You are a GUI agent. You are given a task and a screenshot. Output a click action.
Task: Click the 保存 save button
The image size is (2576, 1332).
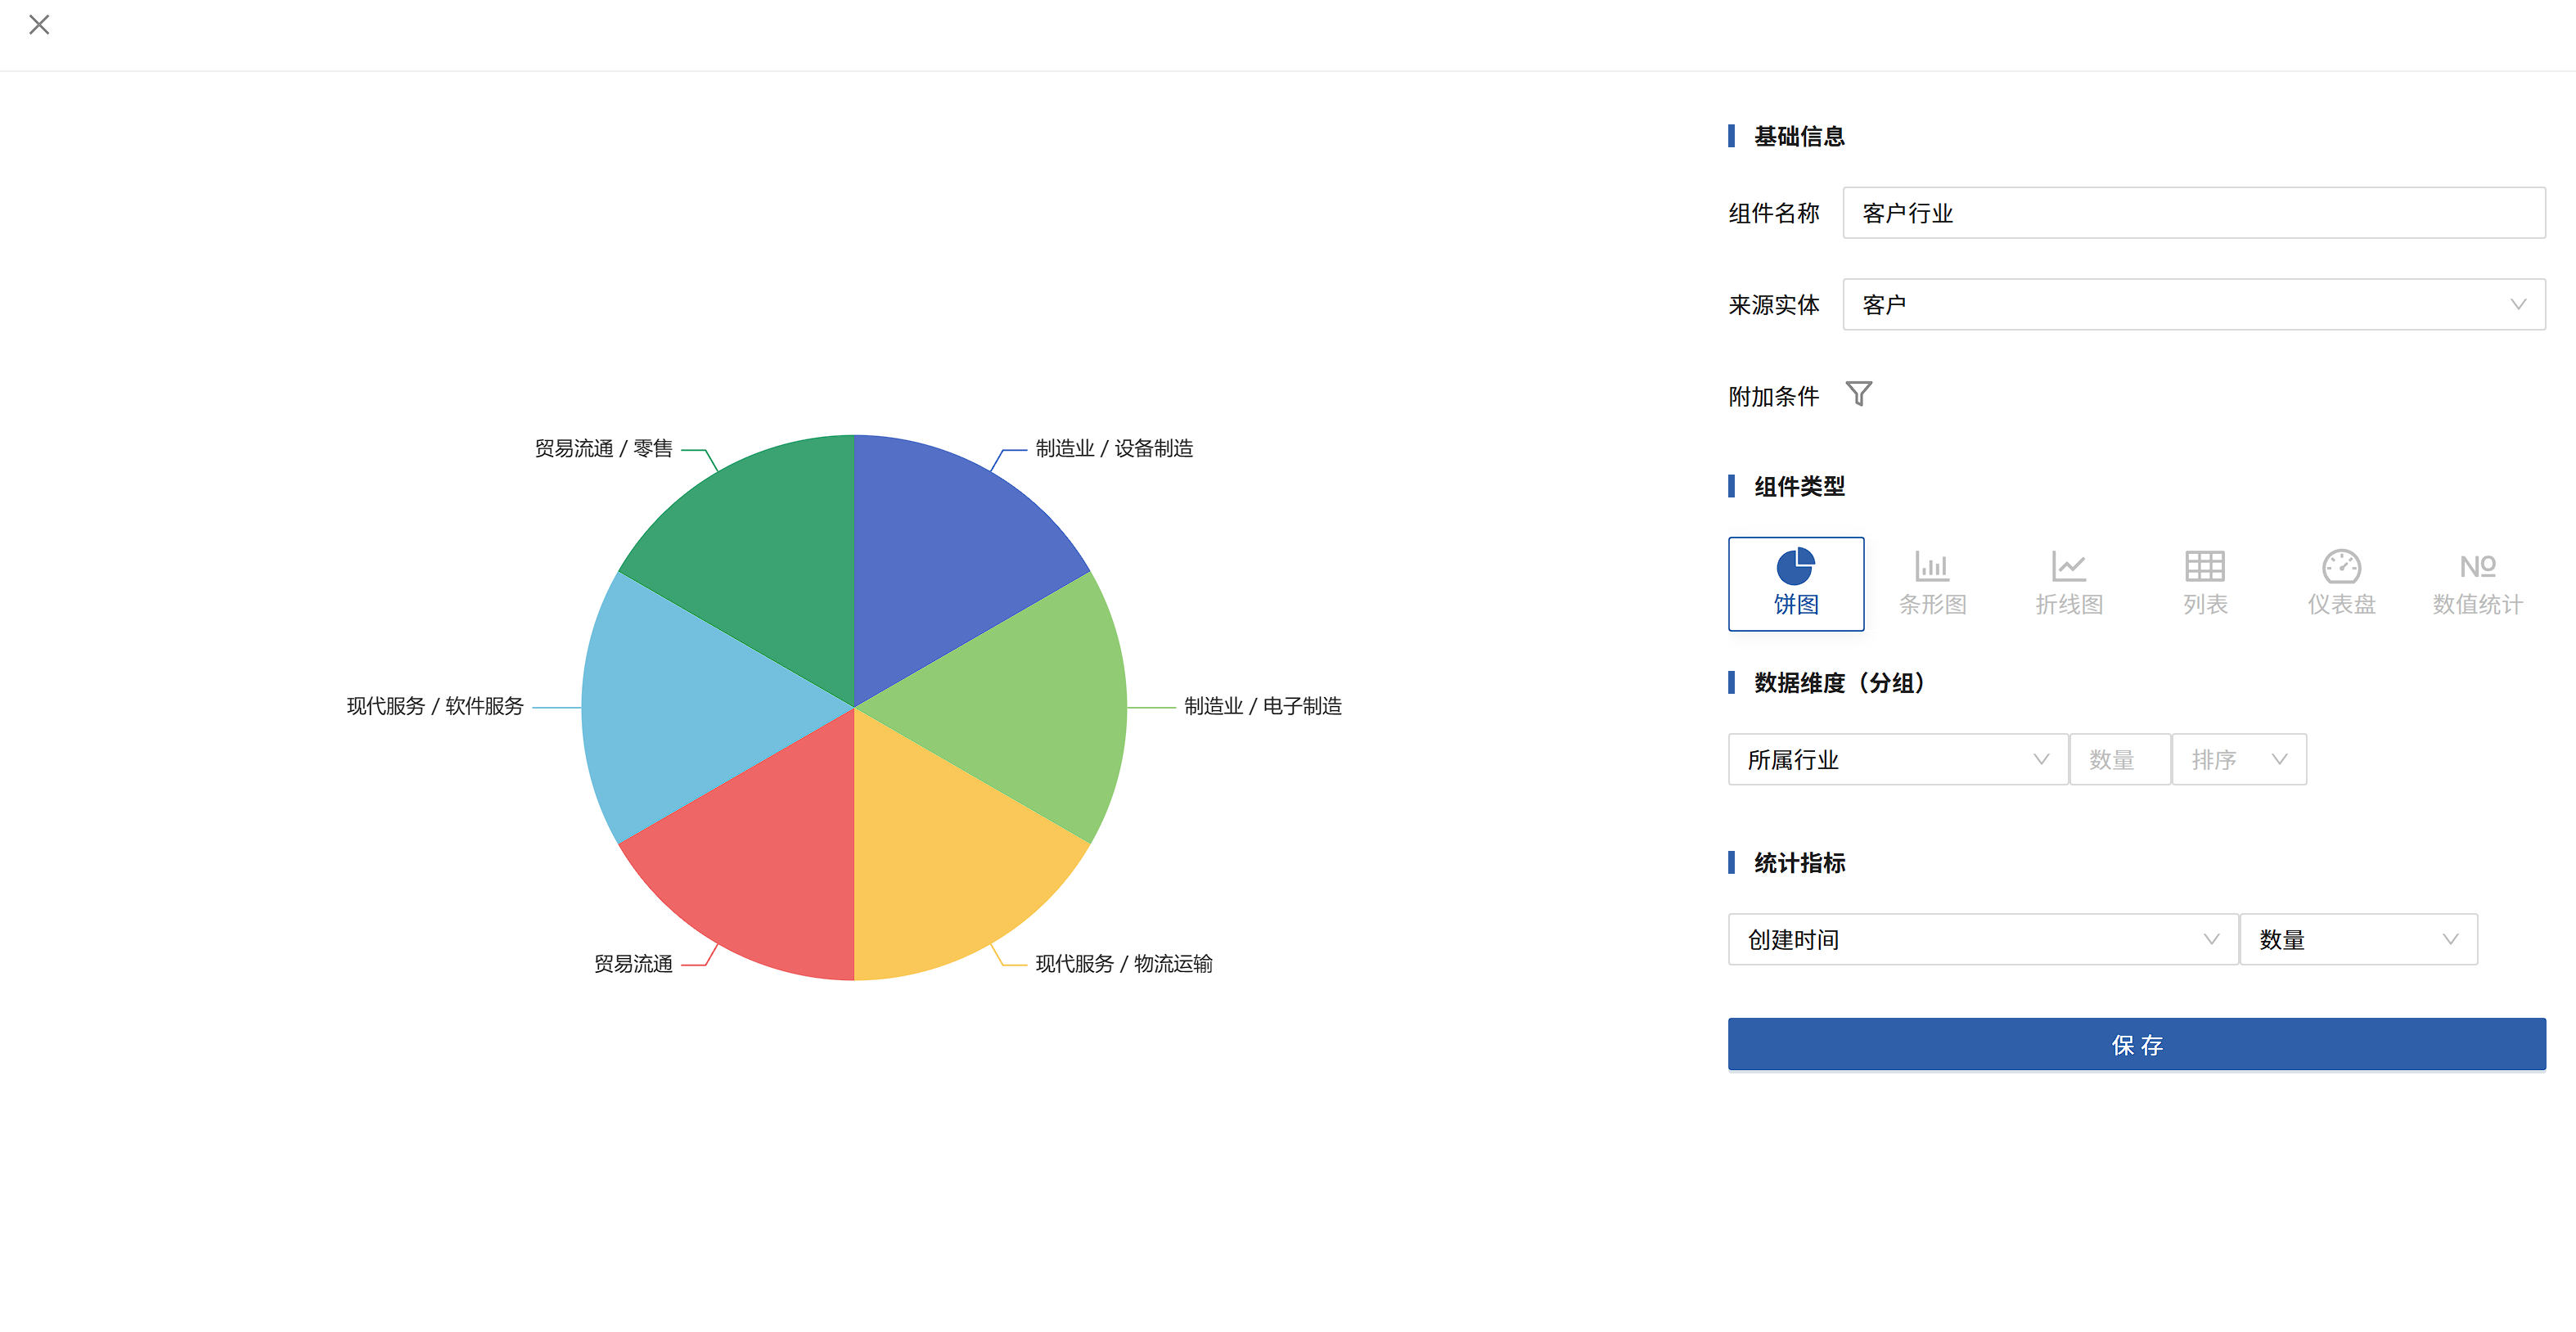[x=2136, y=1045]
